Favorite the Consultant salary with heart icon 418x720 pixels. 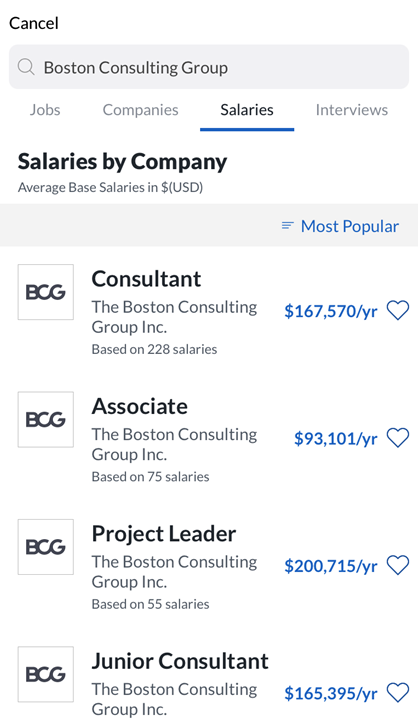[x=398, y=310]
